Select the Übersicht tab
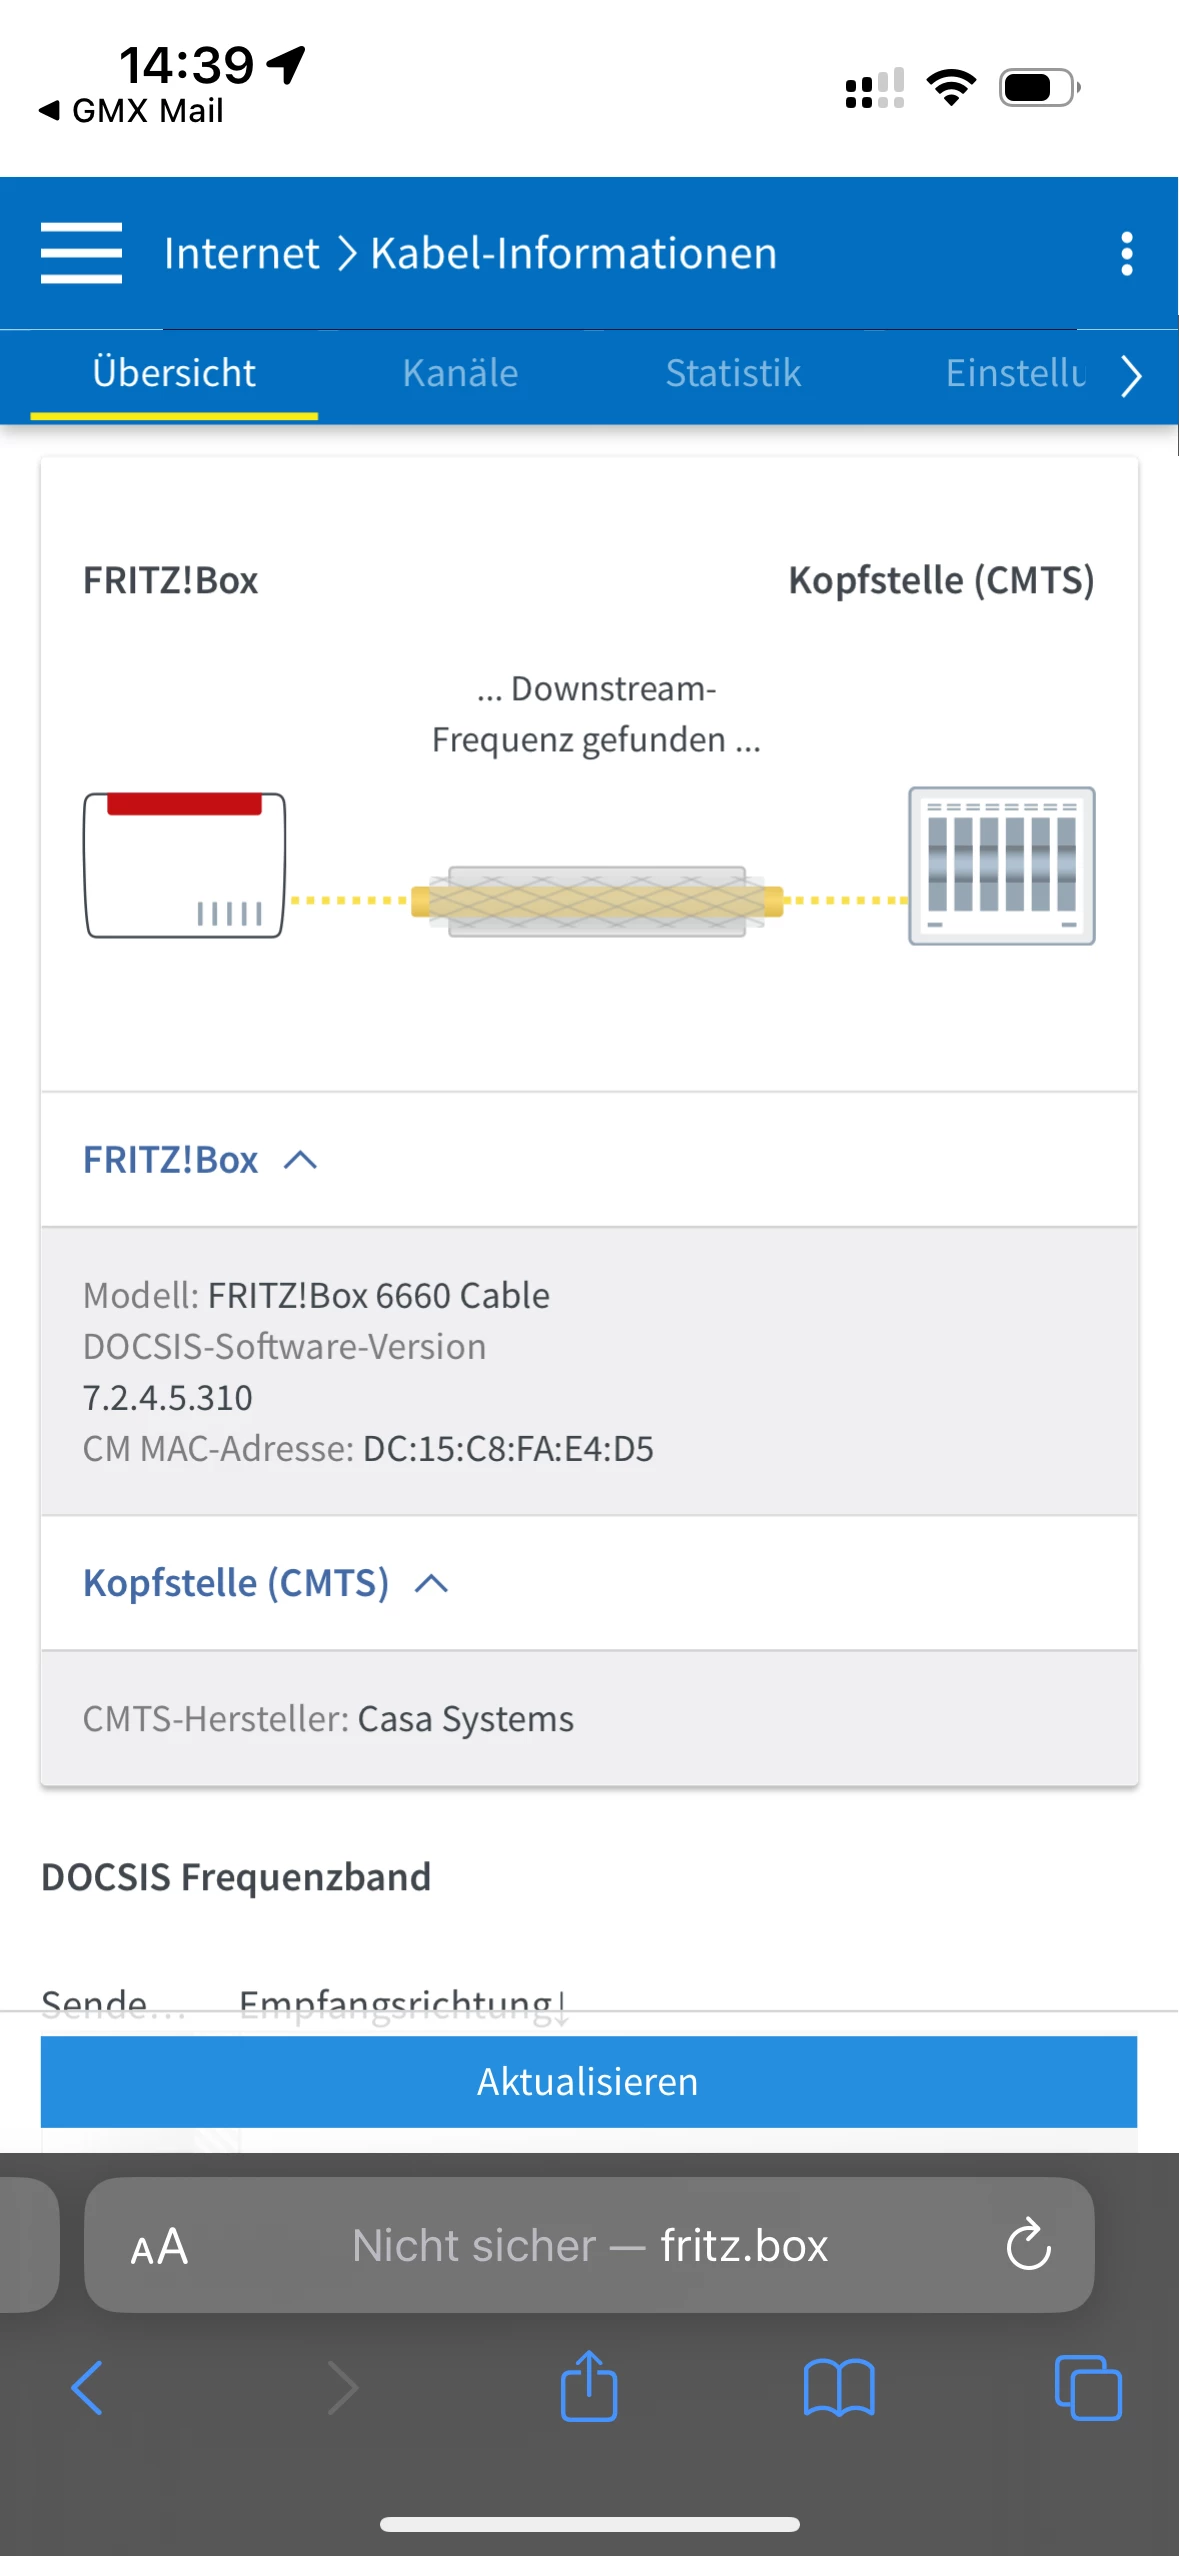The height and width of the screenshot is (2556, 1179). pyautogui.click(x=174, y=373)
